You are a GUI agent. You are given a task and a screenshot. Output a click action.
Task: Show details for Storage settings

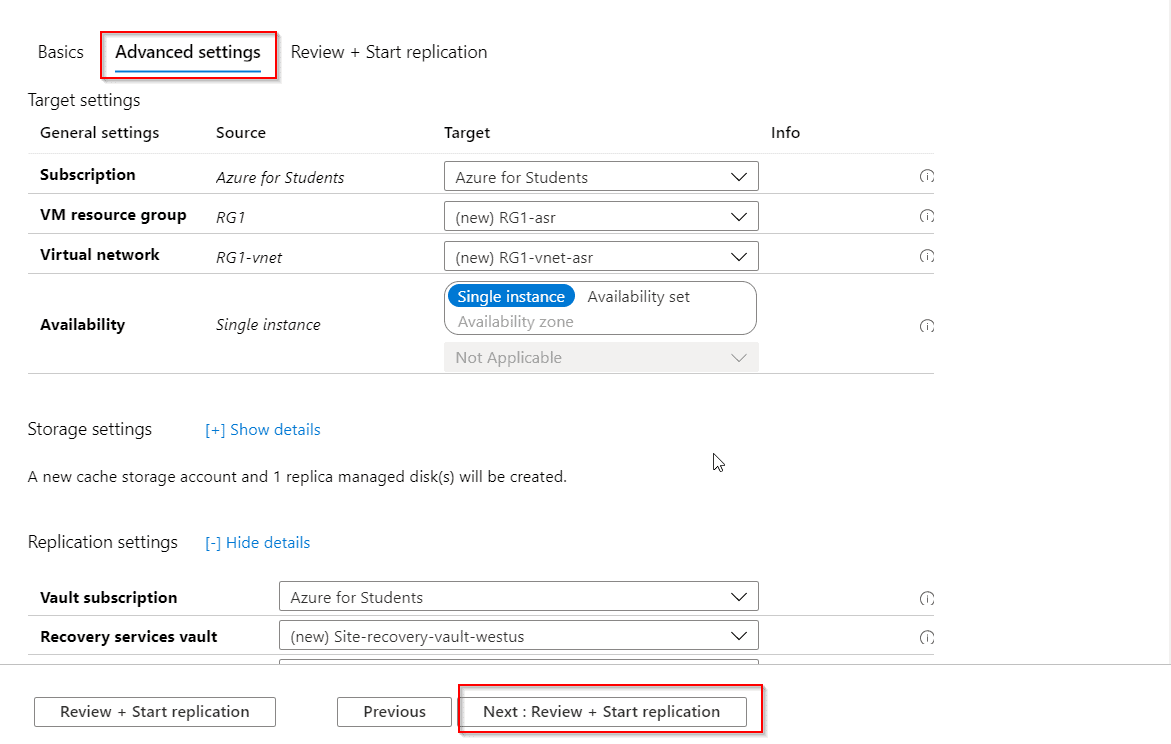[x=264, y=430]
